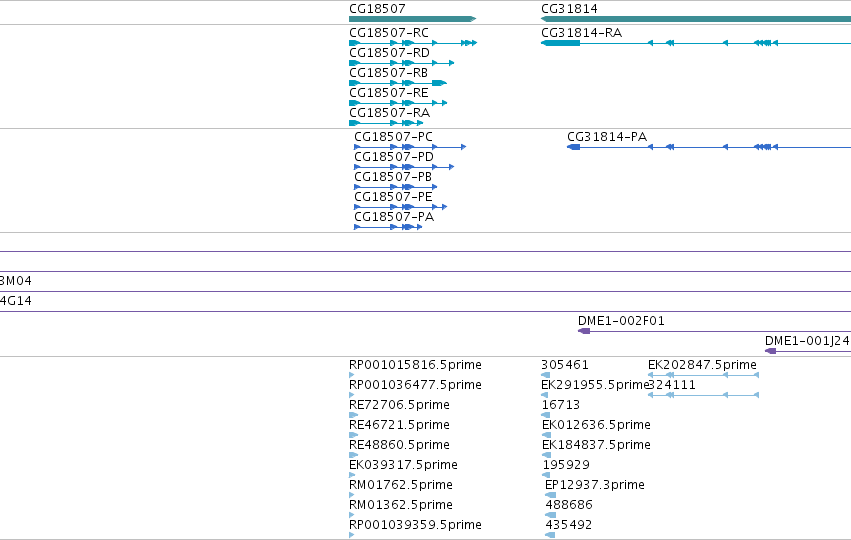Click the CG31814 gene label

point(569,9)
